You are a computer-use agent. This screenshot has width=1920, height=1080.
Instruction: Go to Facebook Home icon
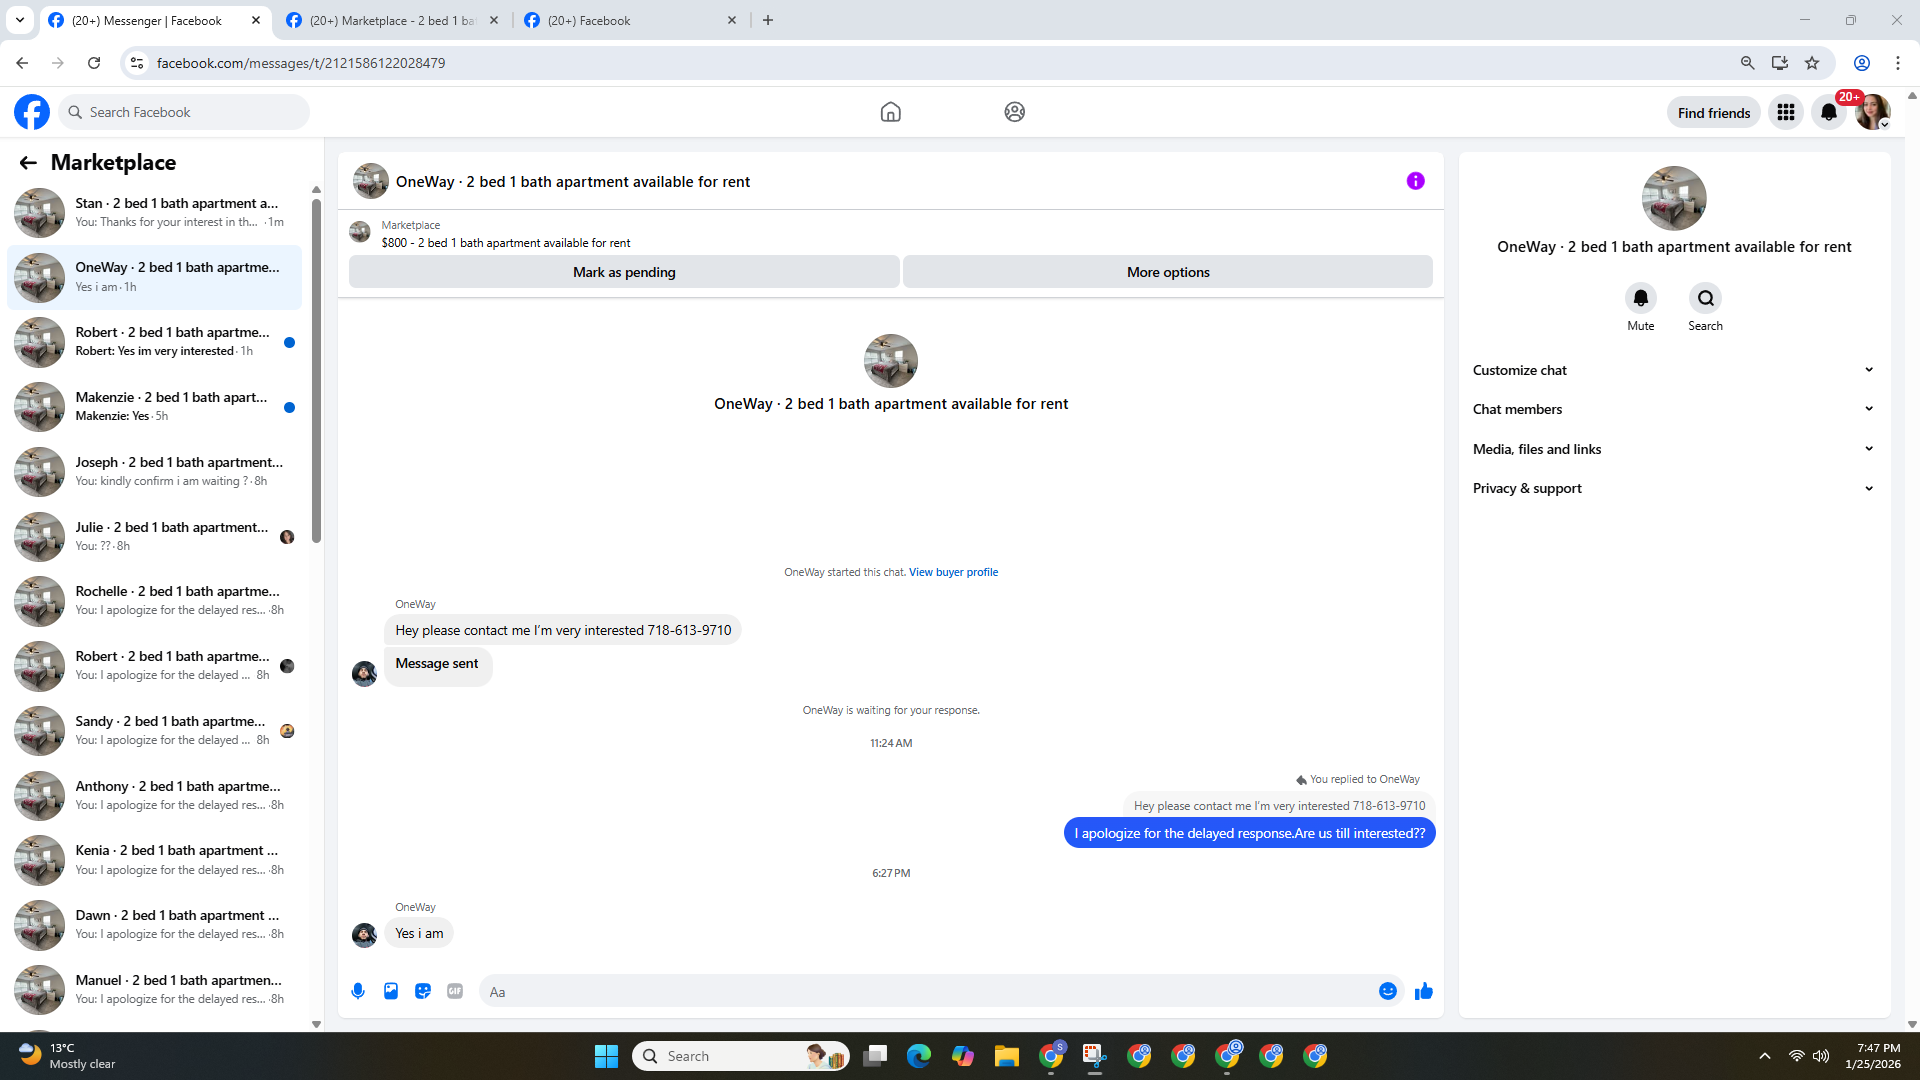(x=890, y=112)
